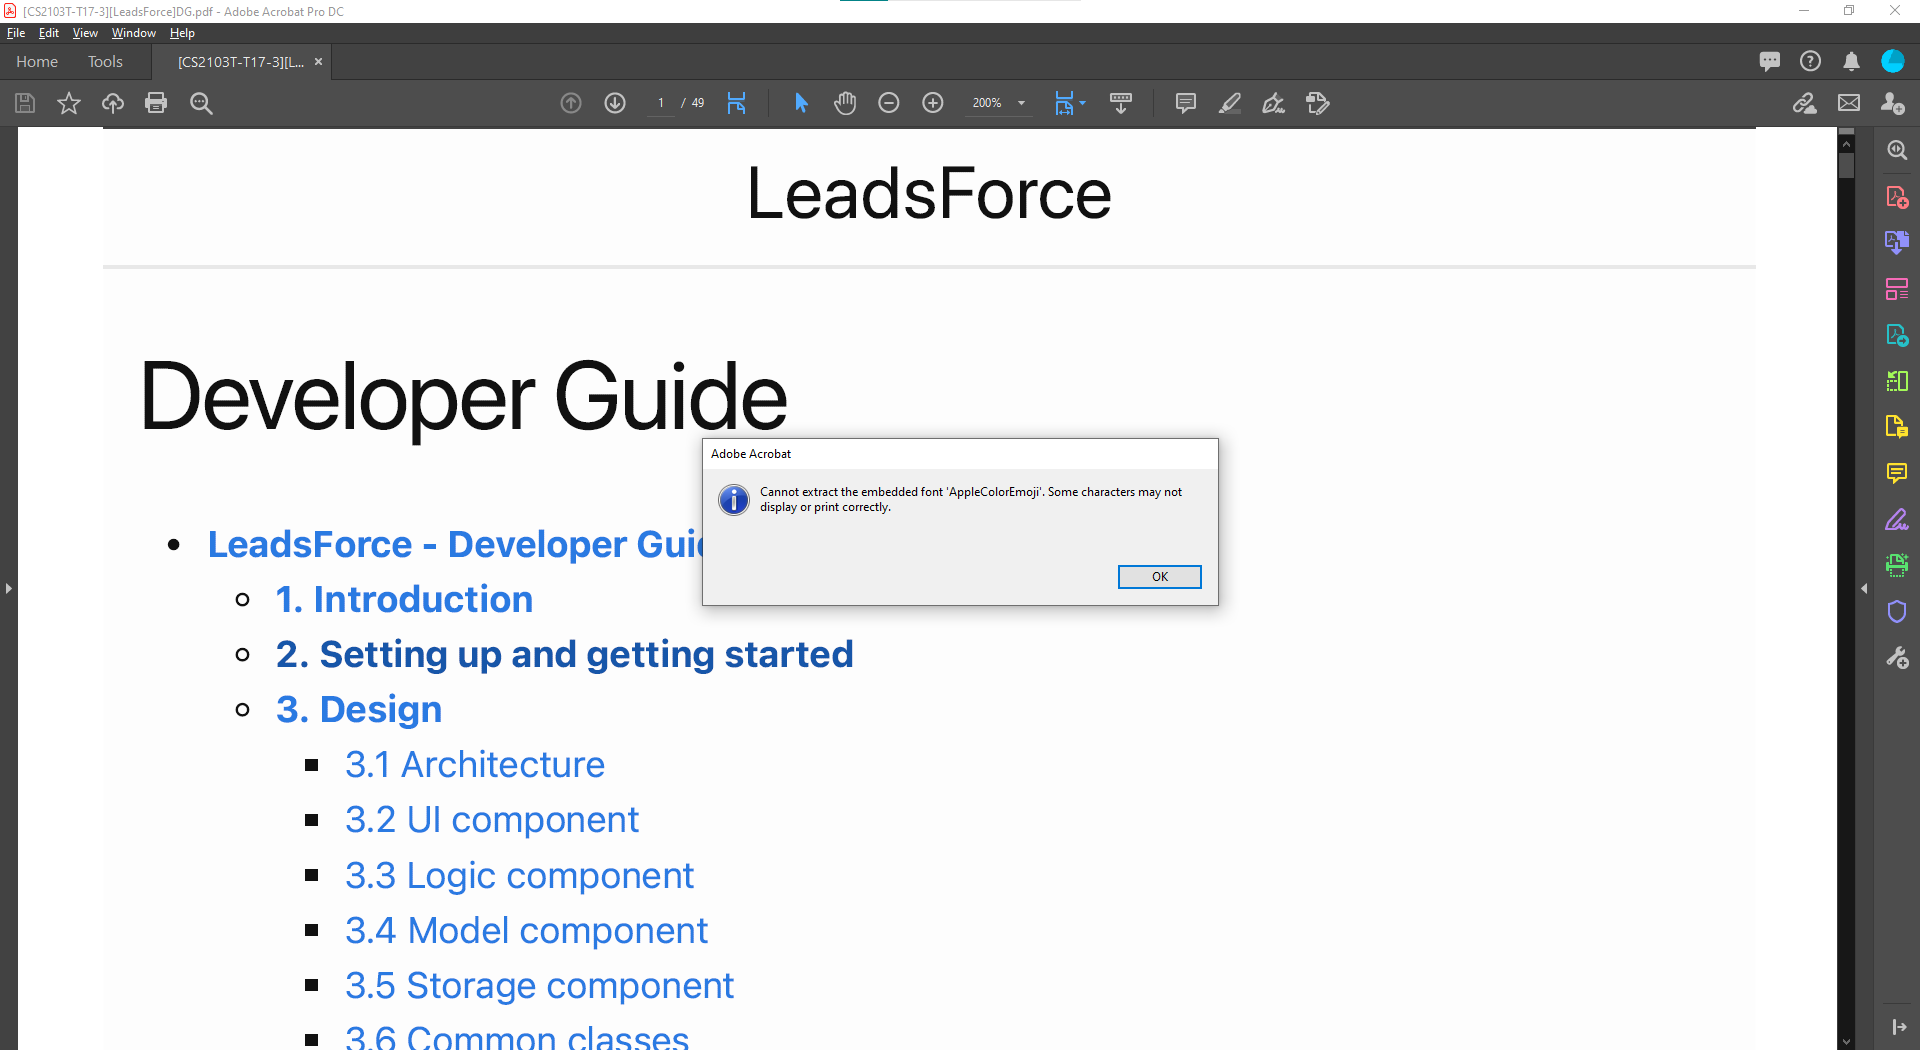Image resolution: width=1920 pixels, height=1050 pixels.
Task: Save the file with the floppy disk icon
Action: click(x=25, y=103)
